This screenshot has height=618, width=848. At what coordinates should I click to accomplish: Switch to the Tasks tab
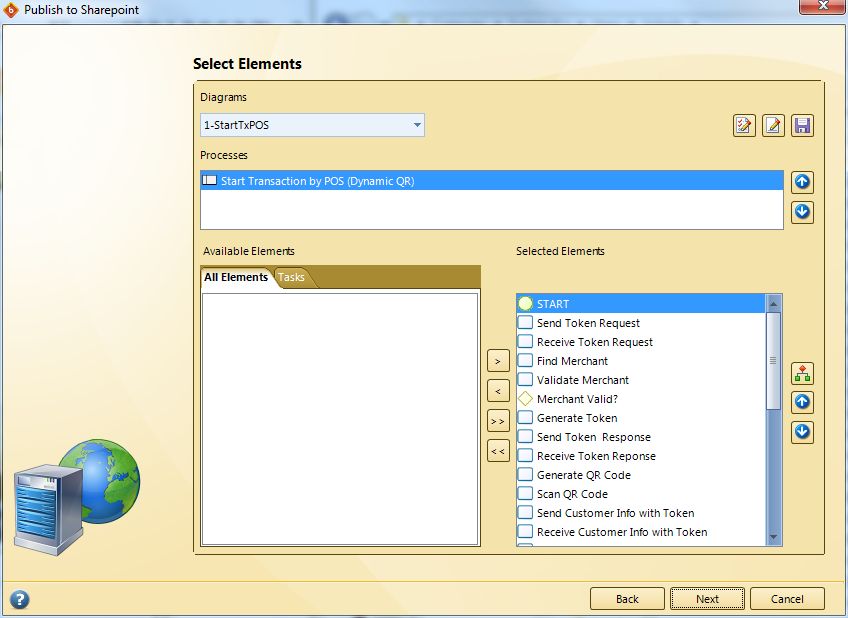click(x=292, y=277)
